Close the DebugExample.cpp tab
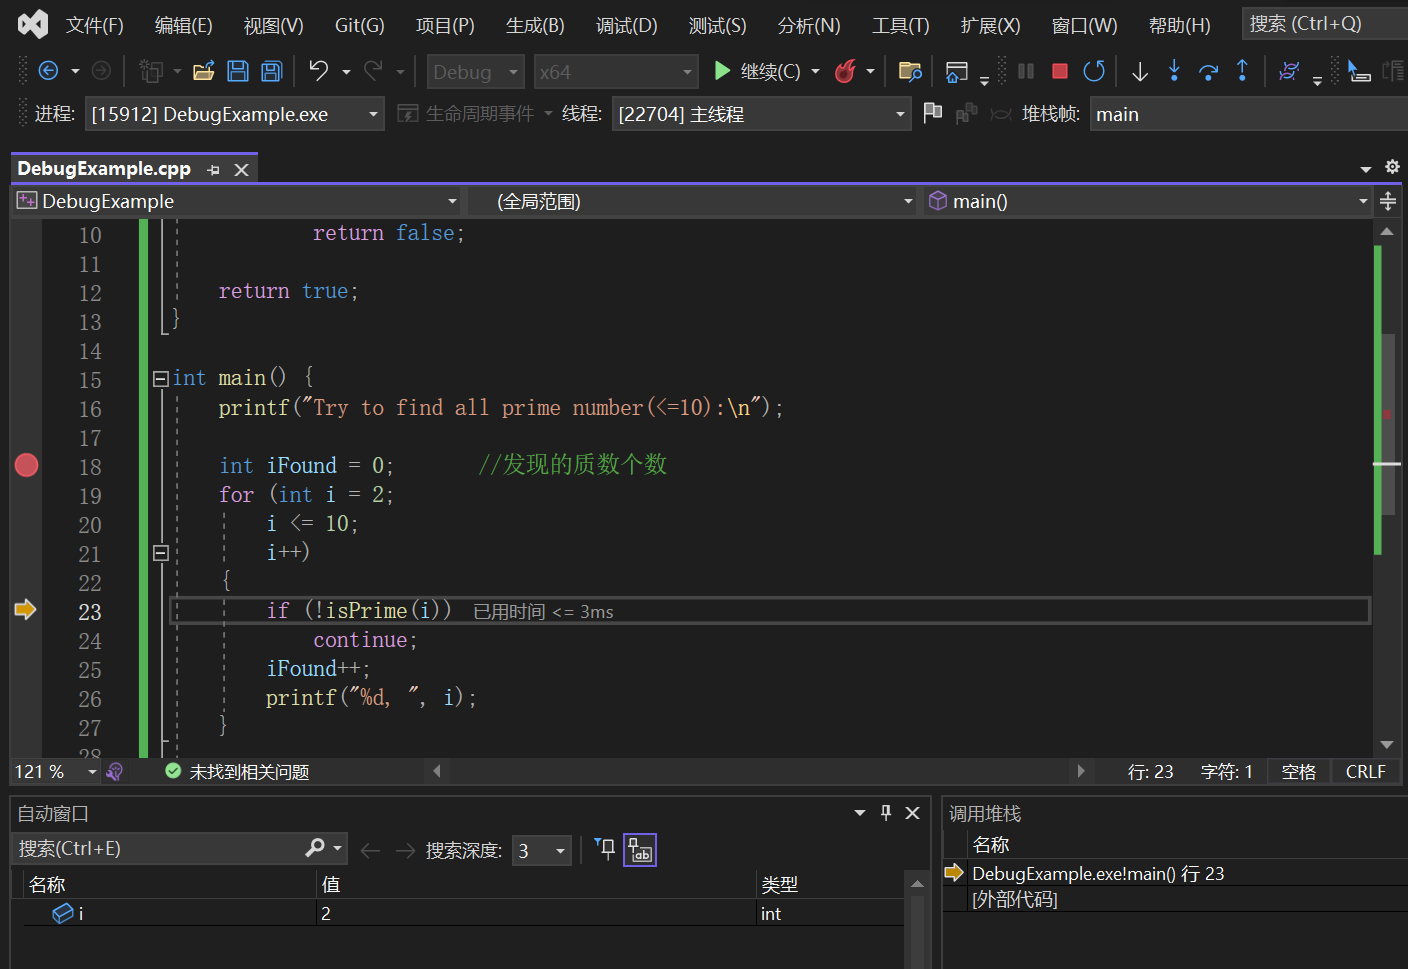Viewport: 1408px width, 969px height. pos(241,170)
